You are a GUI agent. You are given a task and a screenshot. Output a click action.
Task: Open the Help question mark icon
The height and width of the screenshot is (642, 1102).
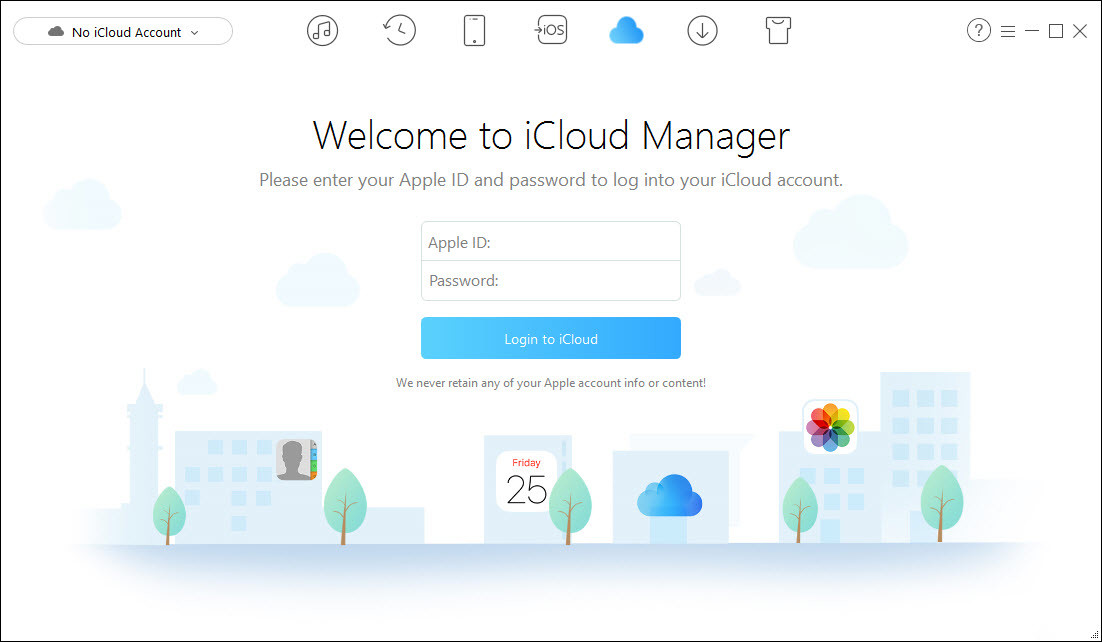(978, 30)
